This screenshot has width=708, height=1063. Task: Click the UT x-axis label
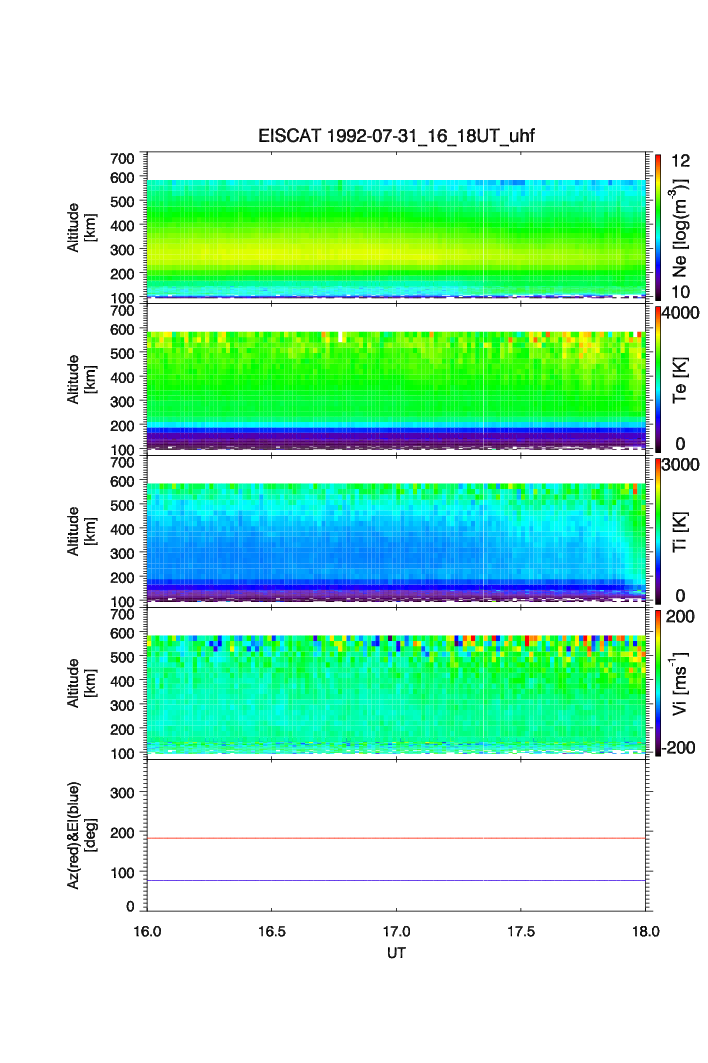pos(396,953)
